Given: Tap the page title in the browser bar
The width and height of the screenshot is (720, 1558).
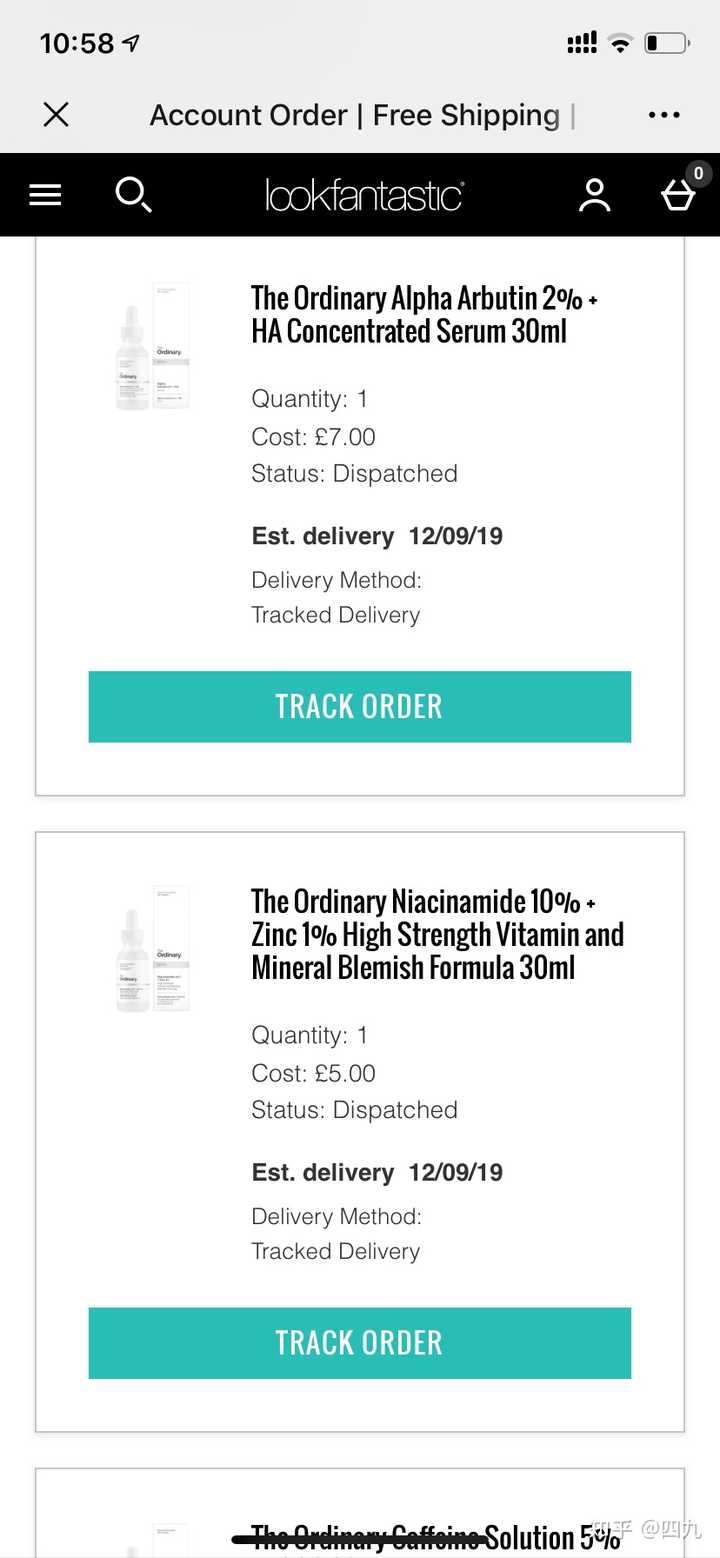Looking at the screenshot, I should (355, 115).
